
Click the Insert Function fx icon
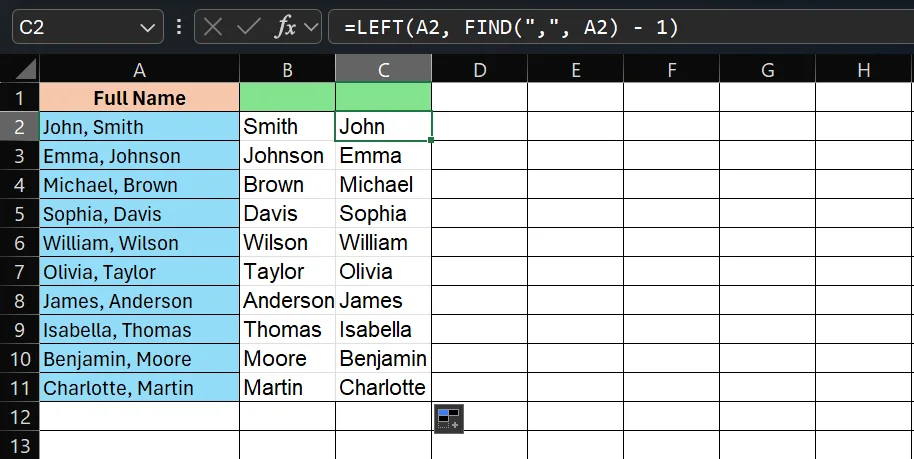(x=285, y=27)
